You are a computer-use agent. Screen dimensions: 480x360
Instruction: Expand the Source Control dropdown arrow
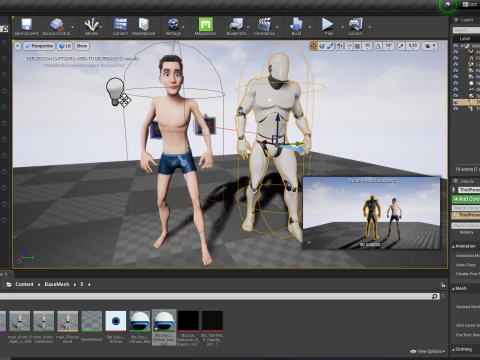click(x=72, y=27)
